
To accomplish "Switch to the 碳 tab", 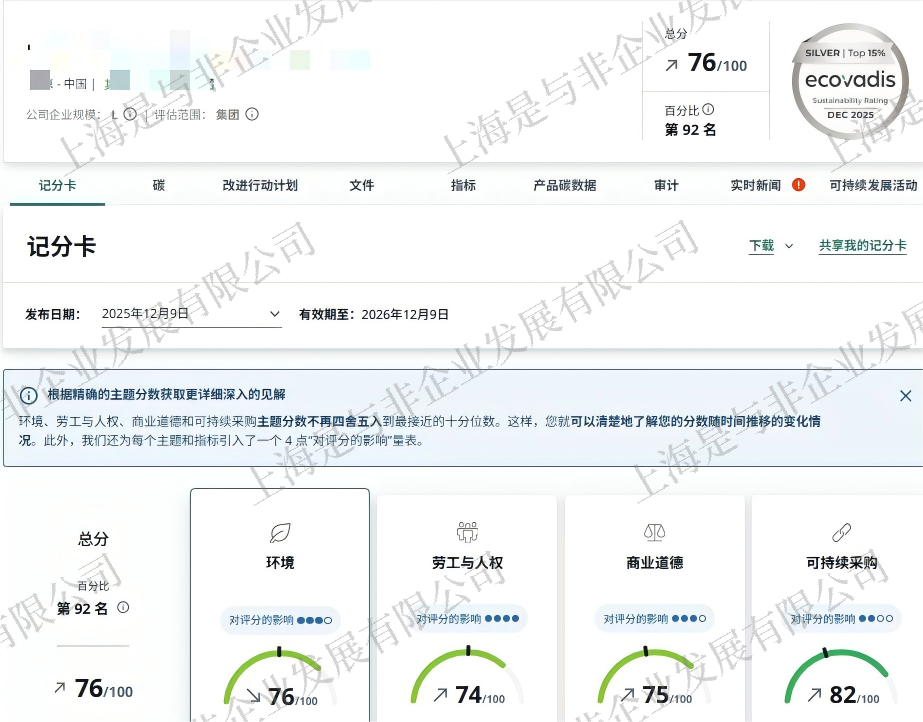I will click(157, 185).
